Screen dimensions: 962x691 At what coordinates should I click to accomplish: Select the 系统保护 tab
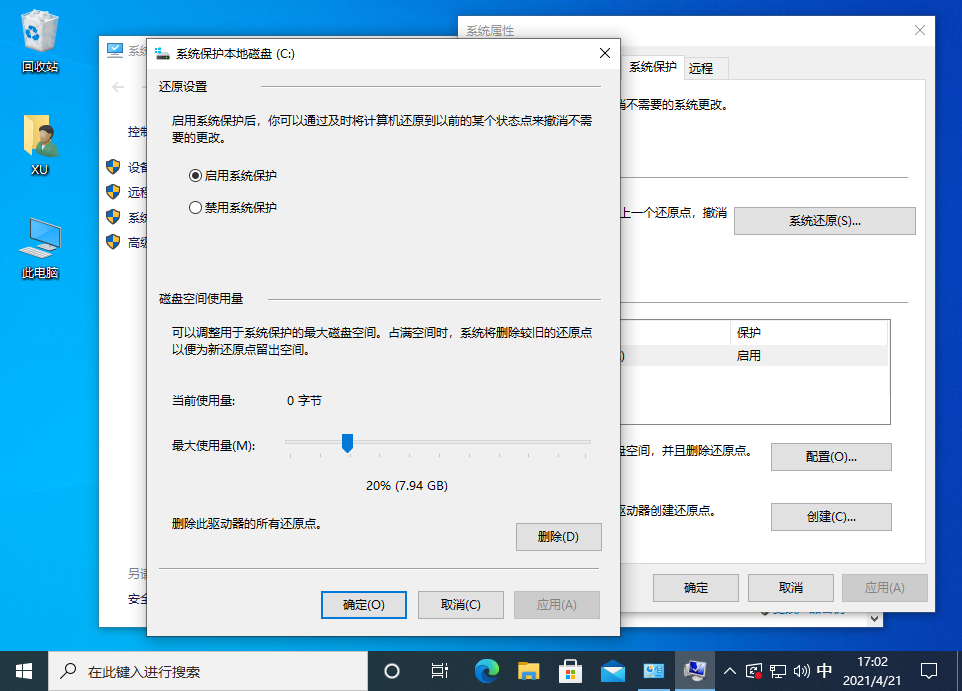click(651, 68)
